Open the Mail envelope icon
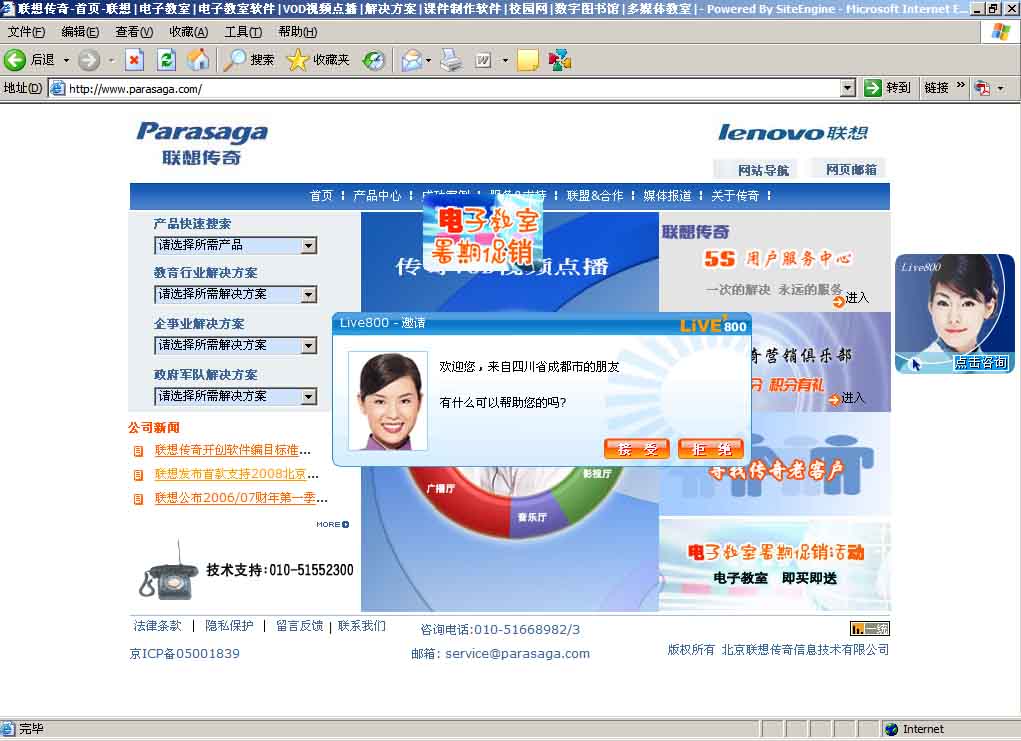 [412, 60]
